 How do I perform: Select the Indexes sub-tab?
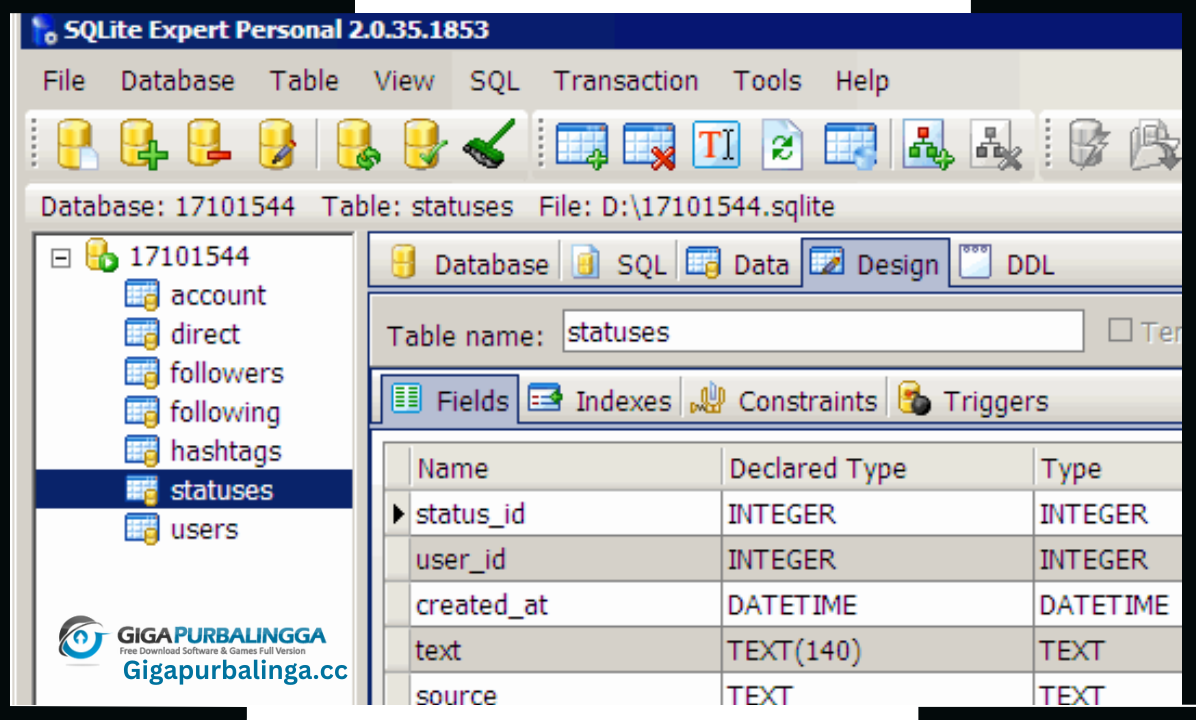600,401
